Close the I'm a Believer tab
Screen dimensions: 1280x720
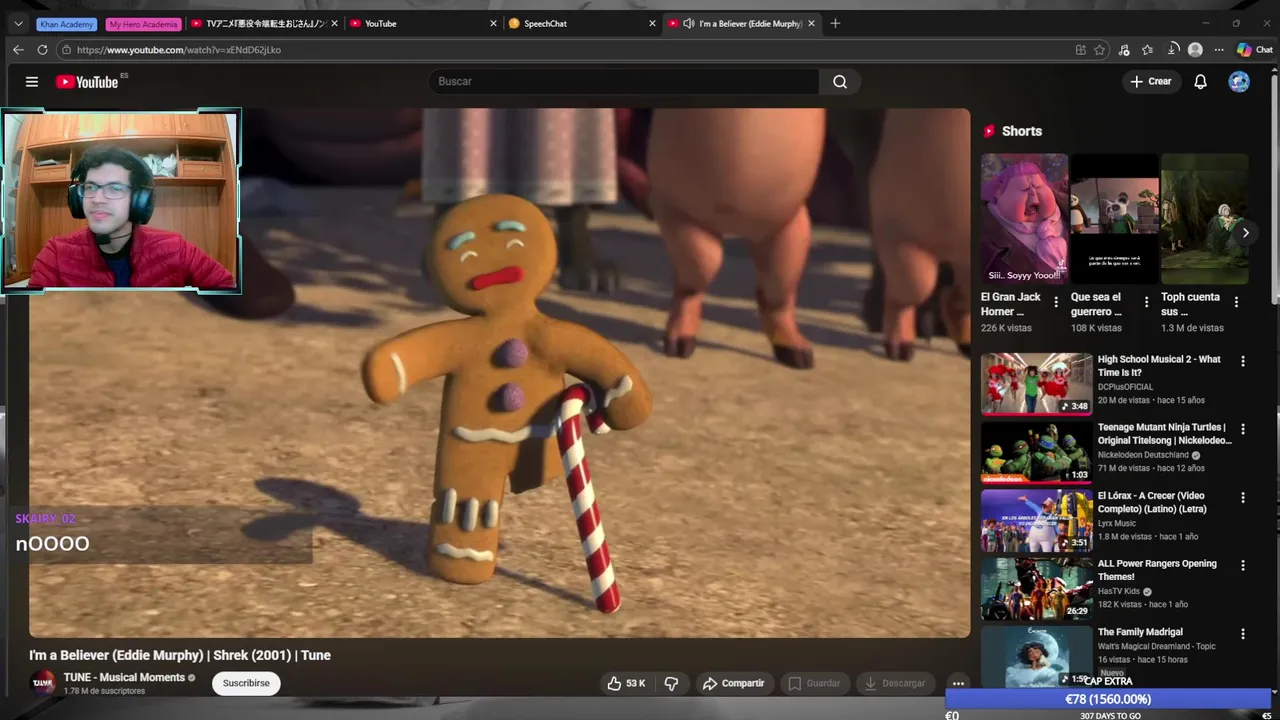click(x=811, y=24)
